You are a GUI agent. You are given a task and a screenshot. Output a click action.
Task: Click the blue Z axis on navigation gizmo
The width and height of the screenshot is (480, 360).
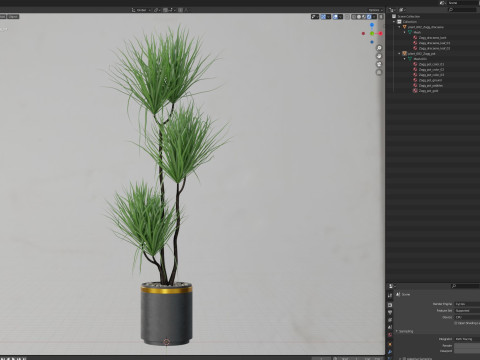click(372, 25)
